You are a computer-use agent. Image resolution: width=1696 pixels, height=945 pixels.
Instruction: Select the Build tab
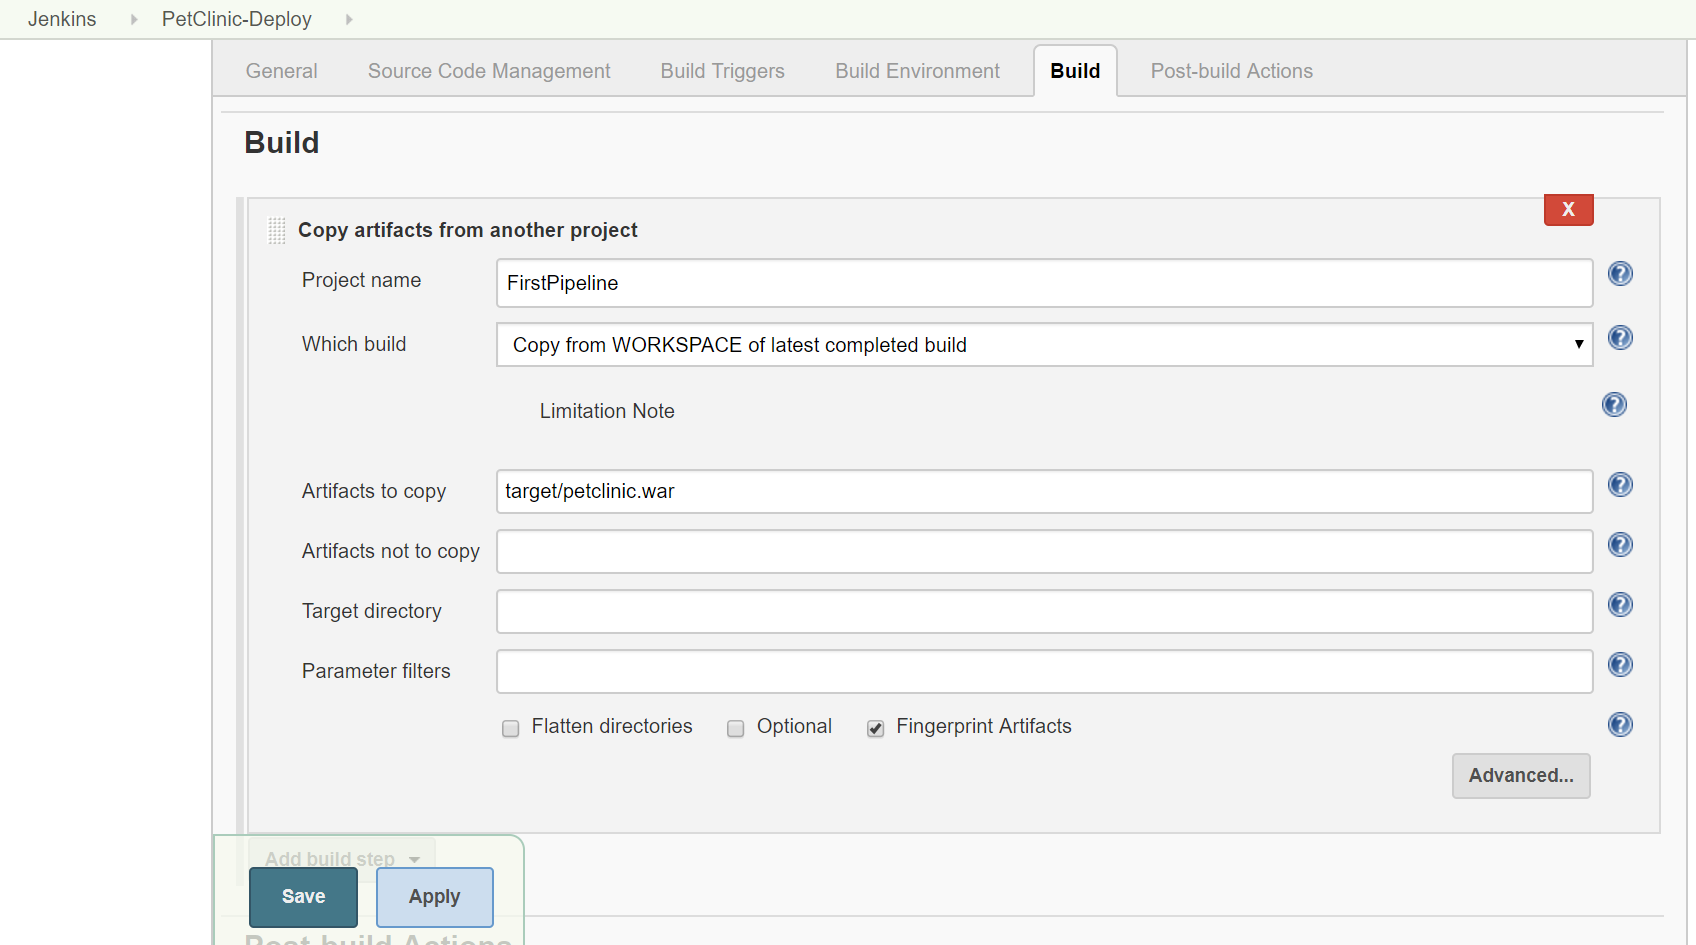point(1075,71)
